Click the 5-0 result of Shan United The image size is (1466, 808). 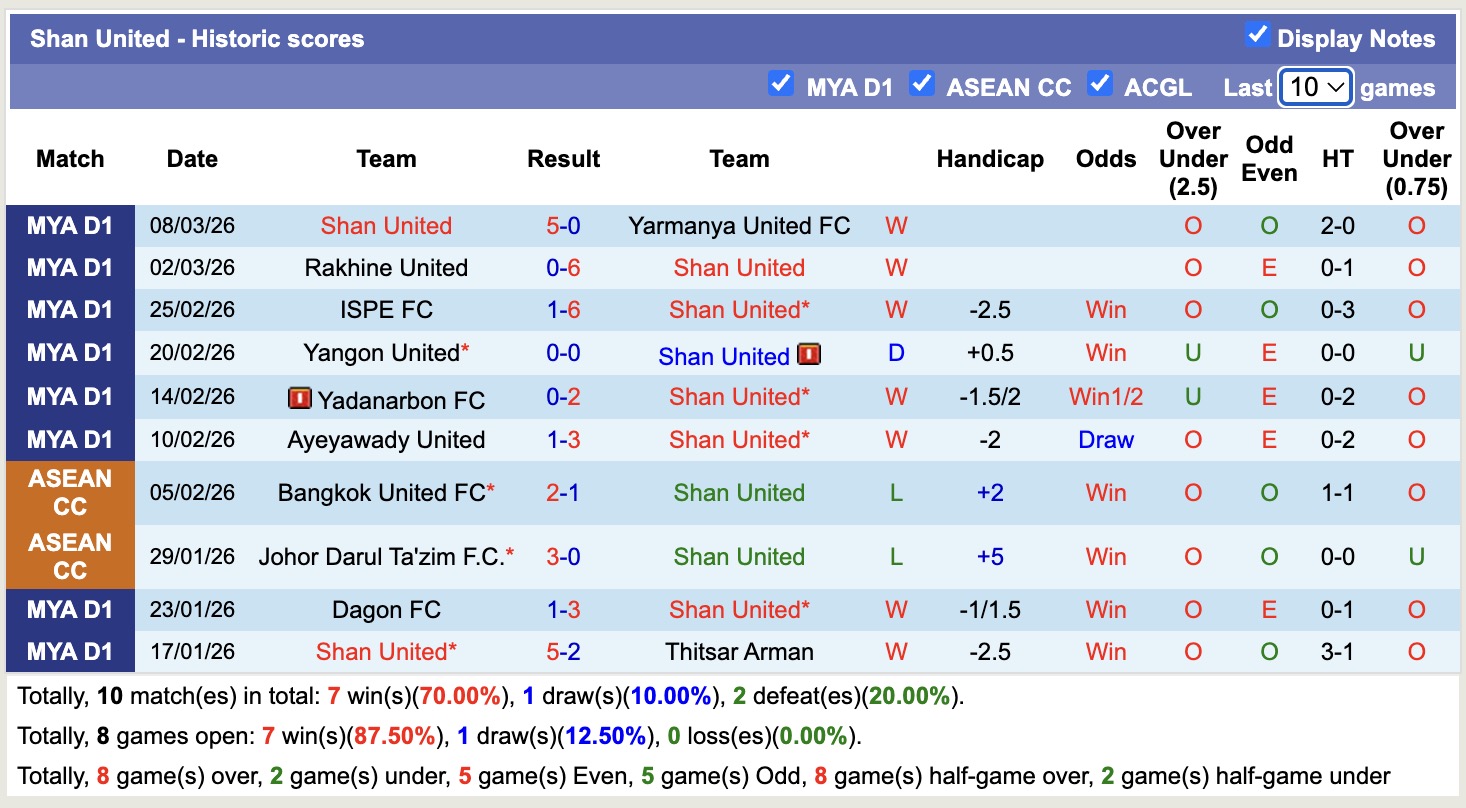(563, 225)
